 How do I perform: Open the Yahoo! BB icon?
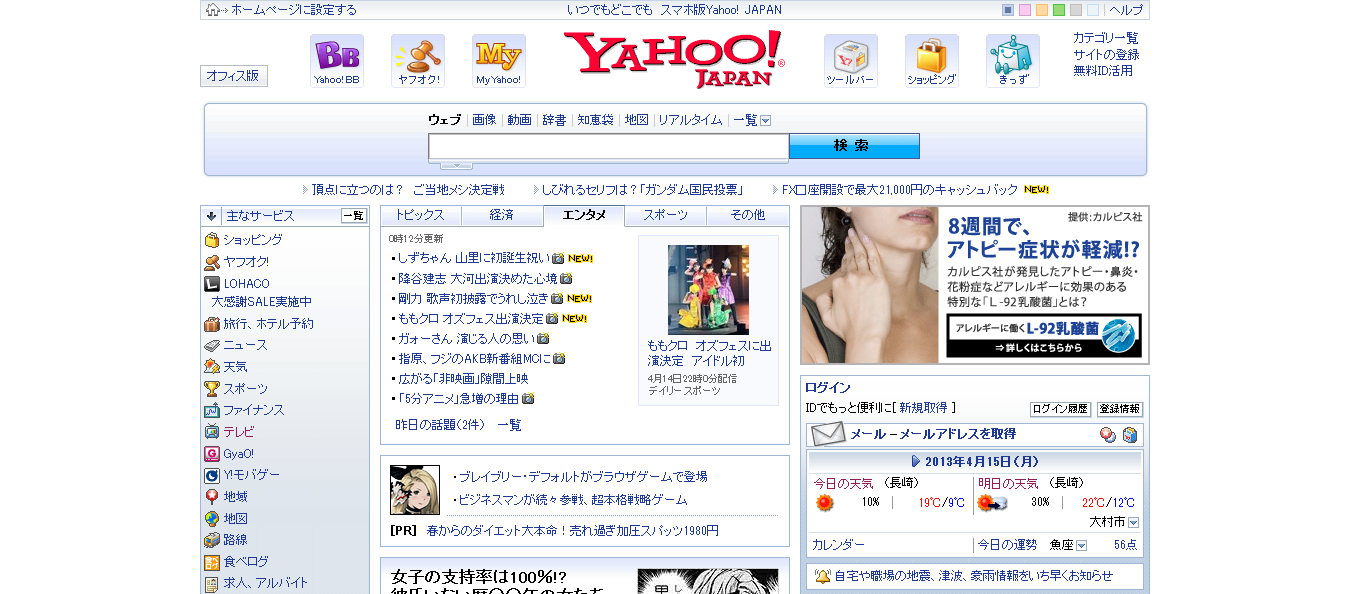pos(337,61)
